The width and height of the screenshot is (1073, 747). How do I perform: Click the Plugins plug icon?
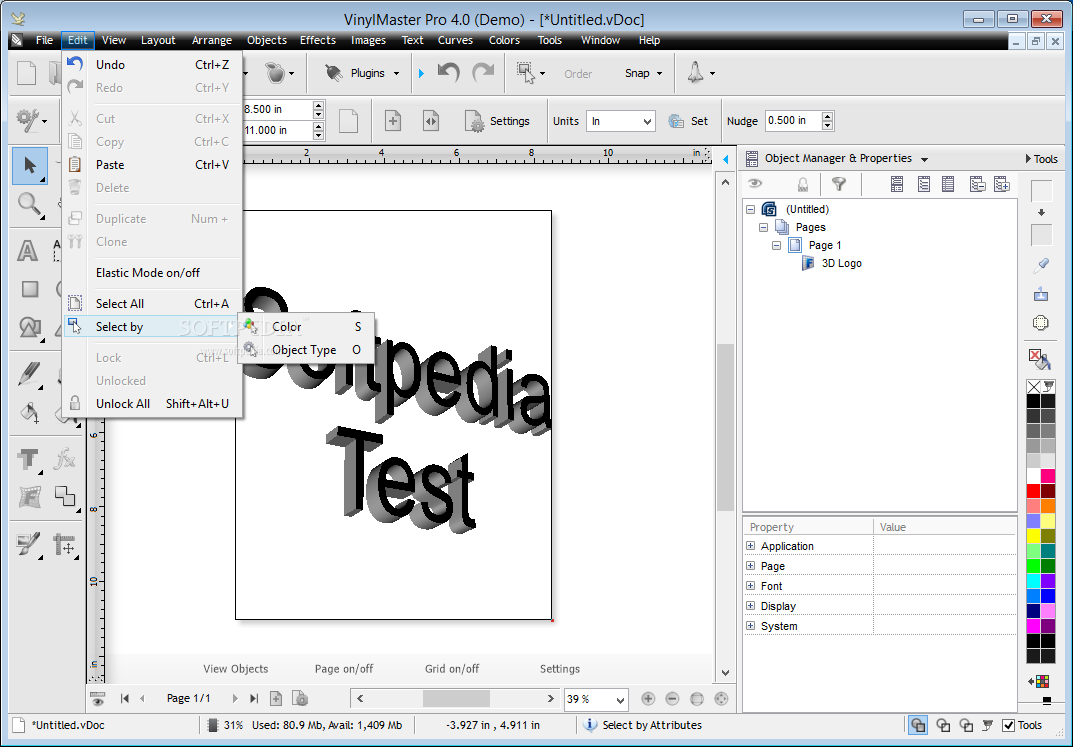[333, 73]
